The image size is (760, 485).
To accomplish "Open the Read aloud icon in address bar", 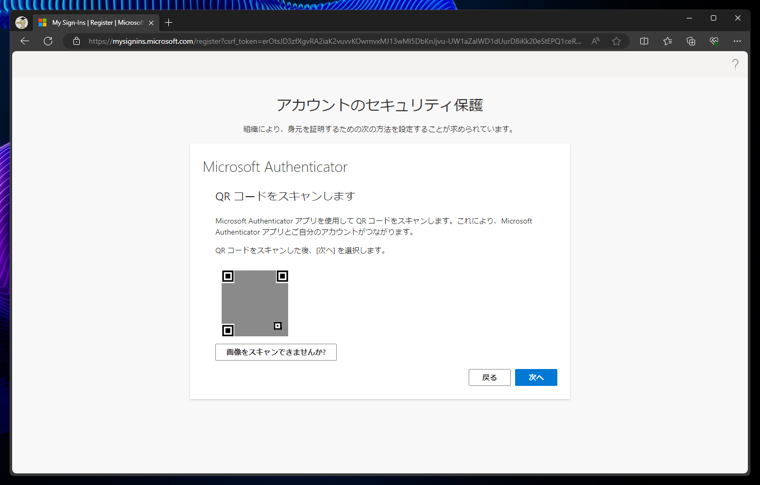I will tap(596, 41).
